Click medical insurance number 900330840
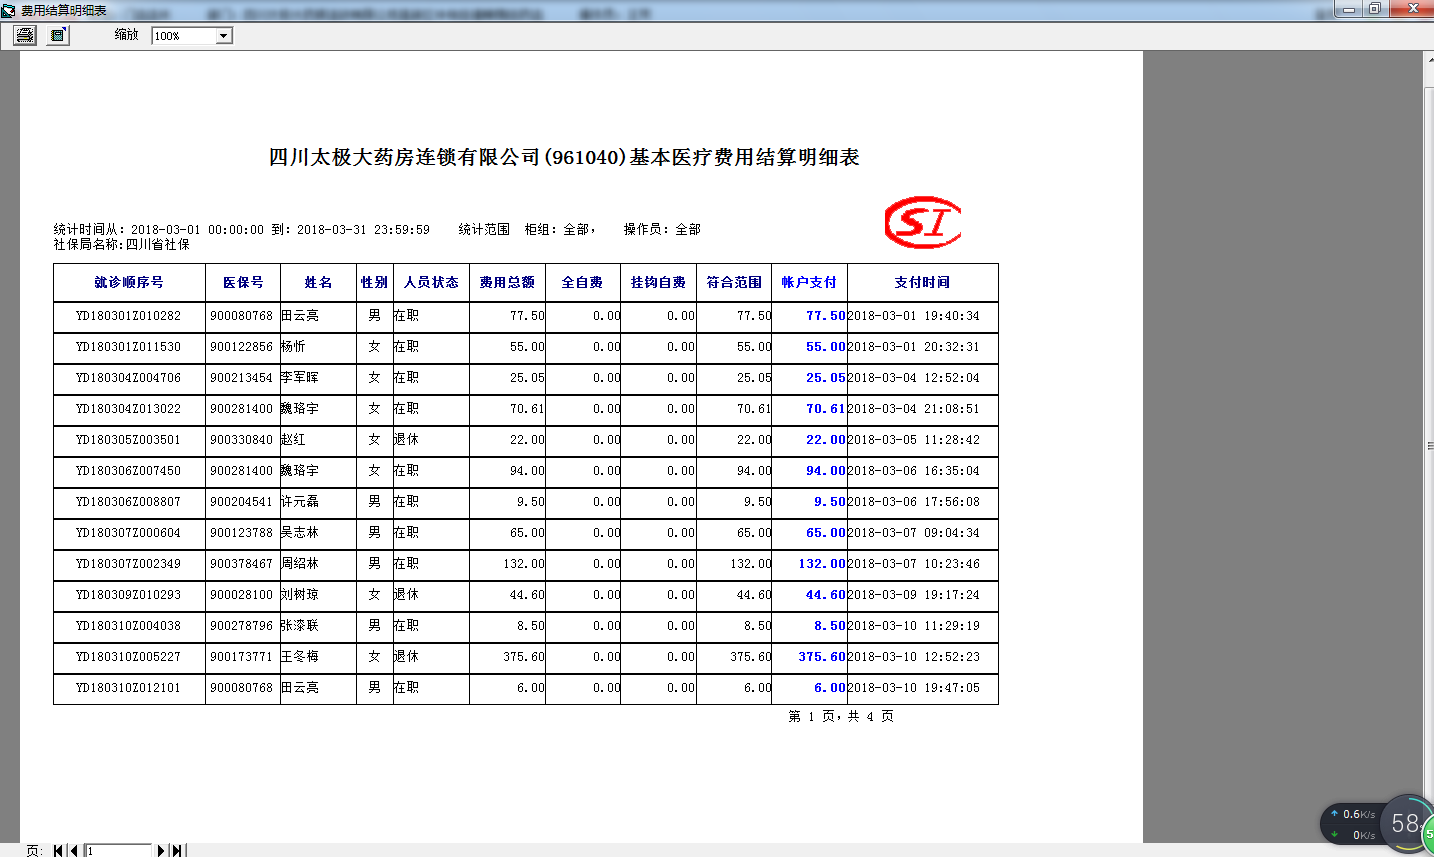Screen dimensions: 1434x857 tap(241, 440)
